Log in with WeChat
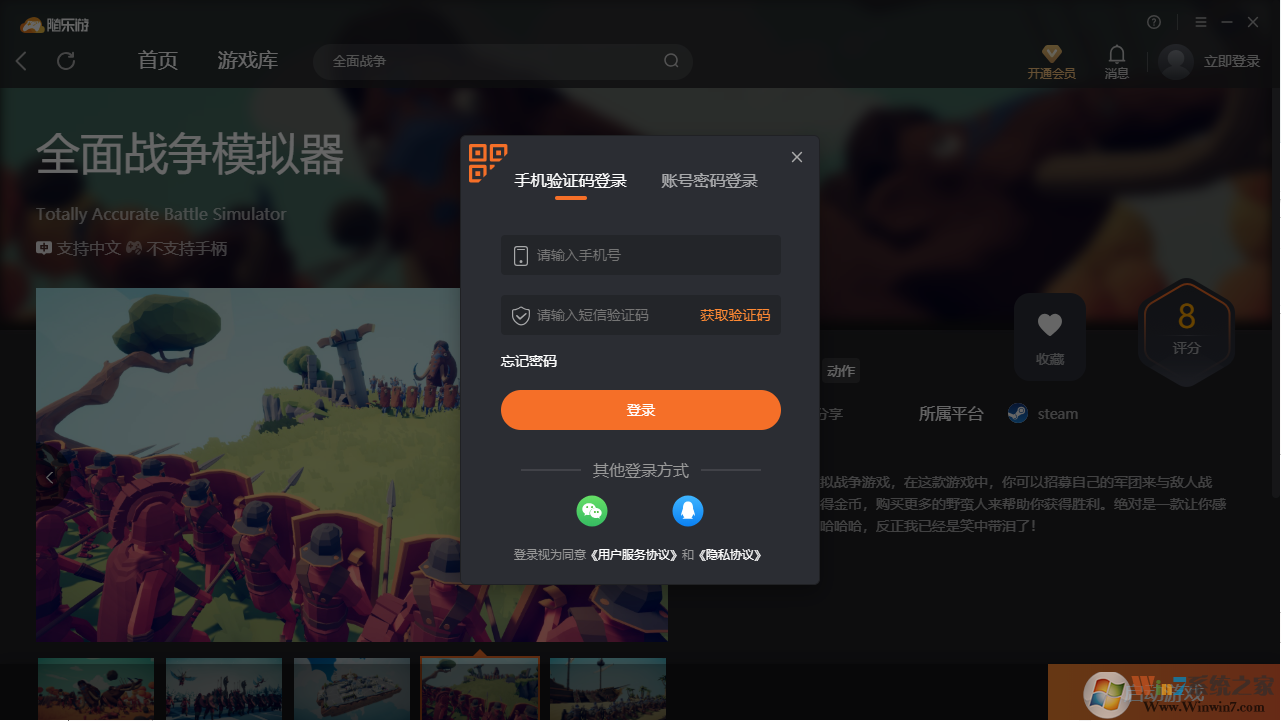1281x721 pixels. click(x=592, y=510)
